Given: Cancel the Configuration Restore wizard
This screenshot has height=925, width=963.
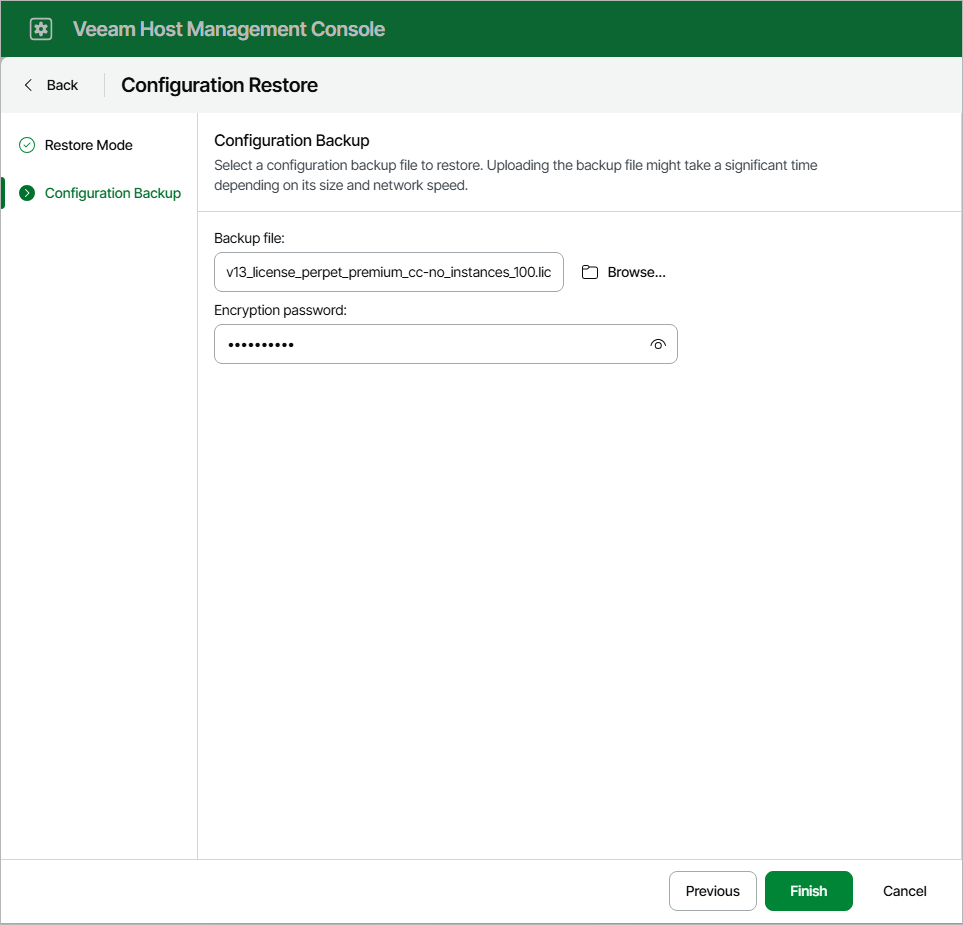Looking at the screenshot, I should [903, 890].
